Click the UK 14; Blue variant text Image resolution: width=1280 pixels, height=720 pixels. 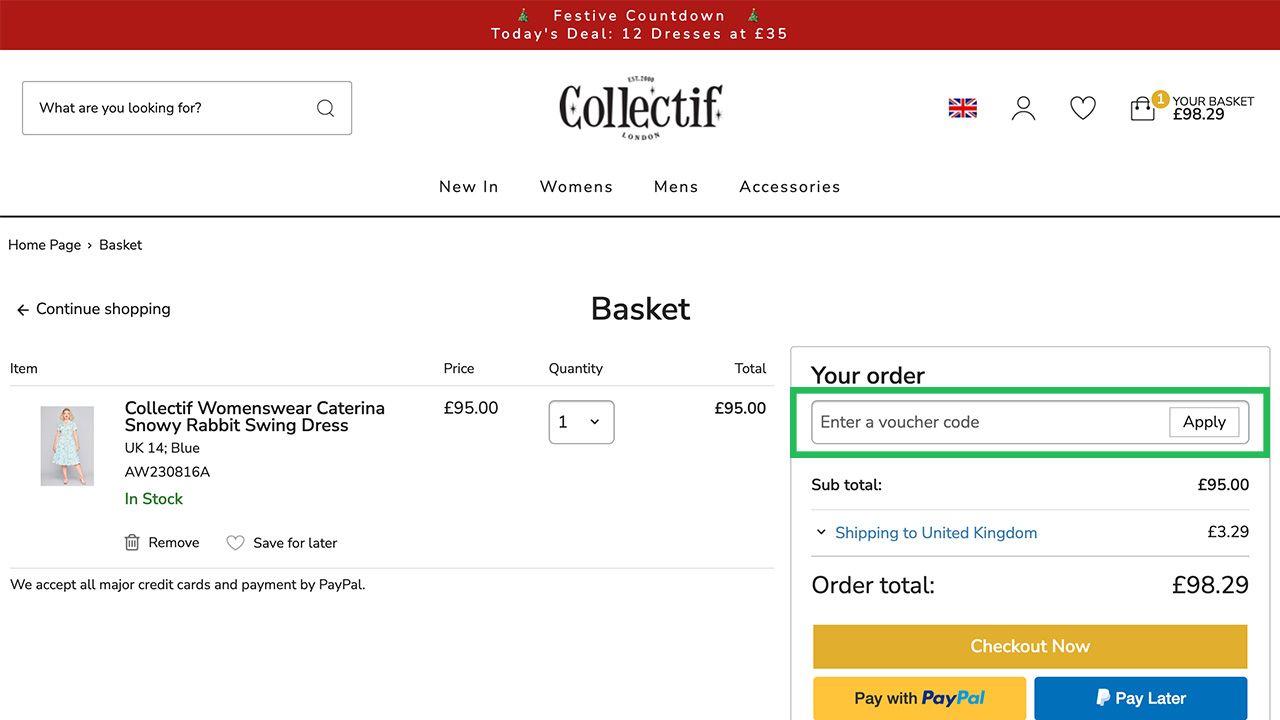[162, 448]
